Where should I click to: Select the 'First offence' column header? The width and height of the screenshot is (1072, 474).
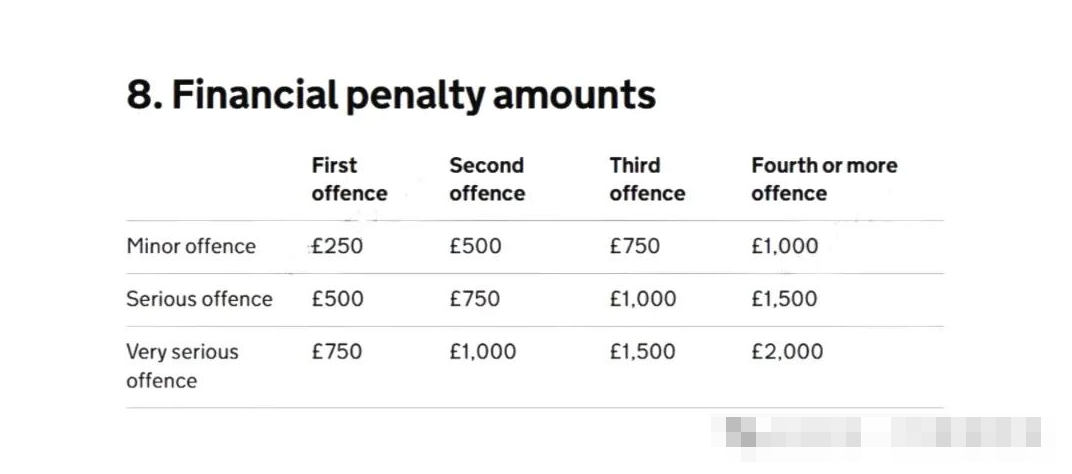[x=349, y=179]
